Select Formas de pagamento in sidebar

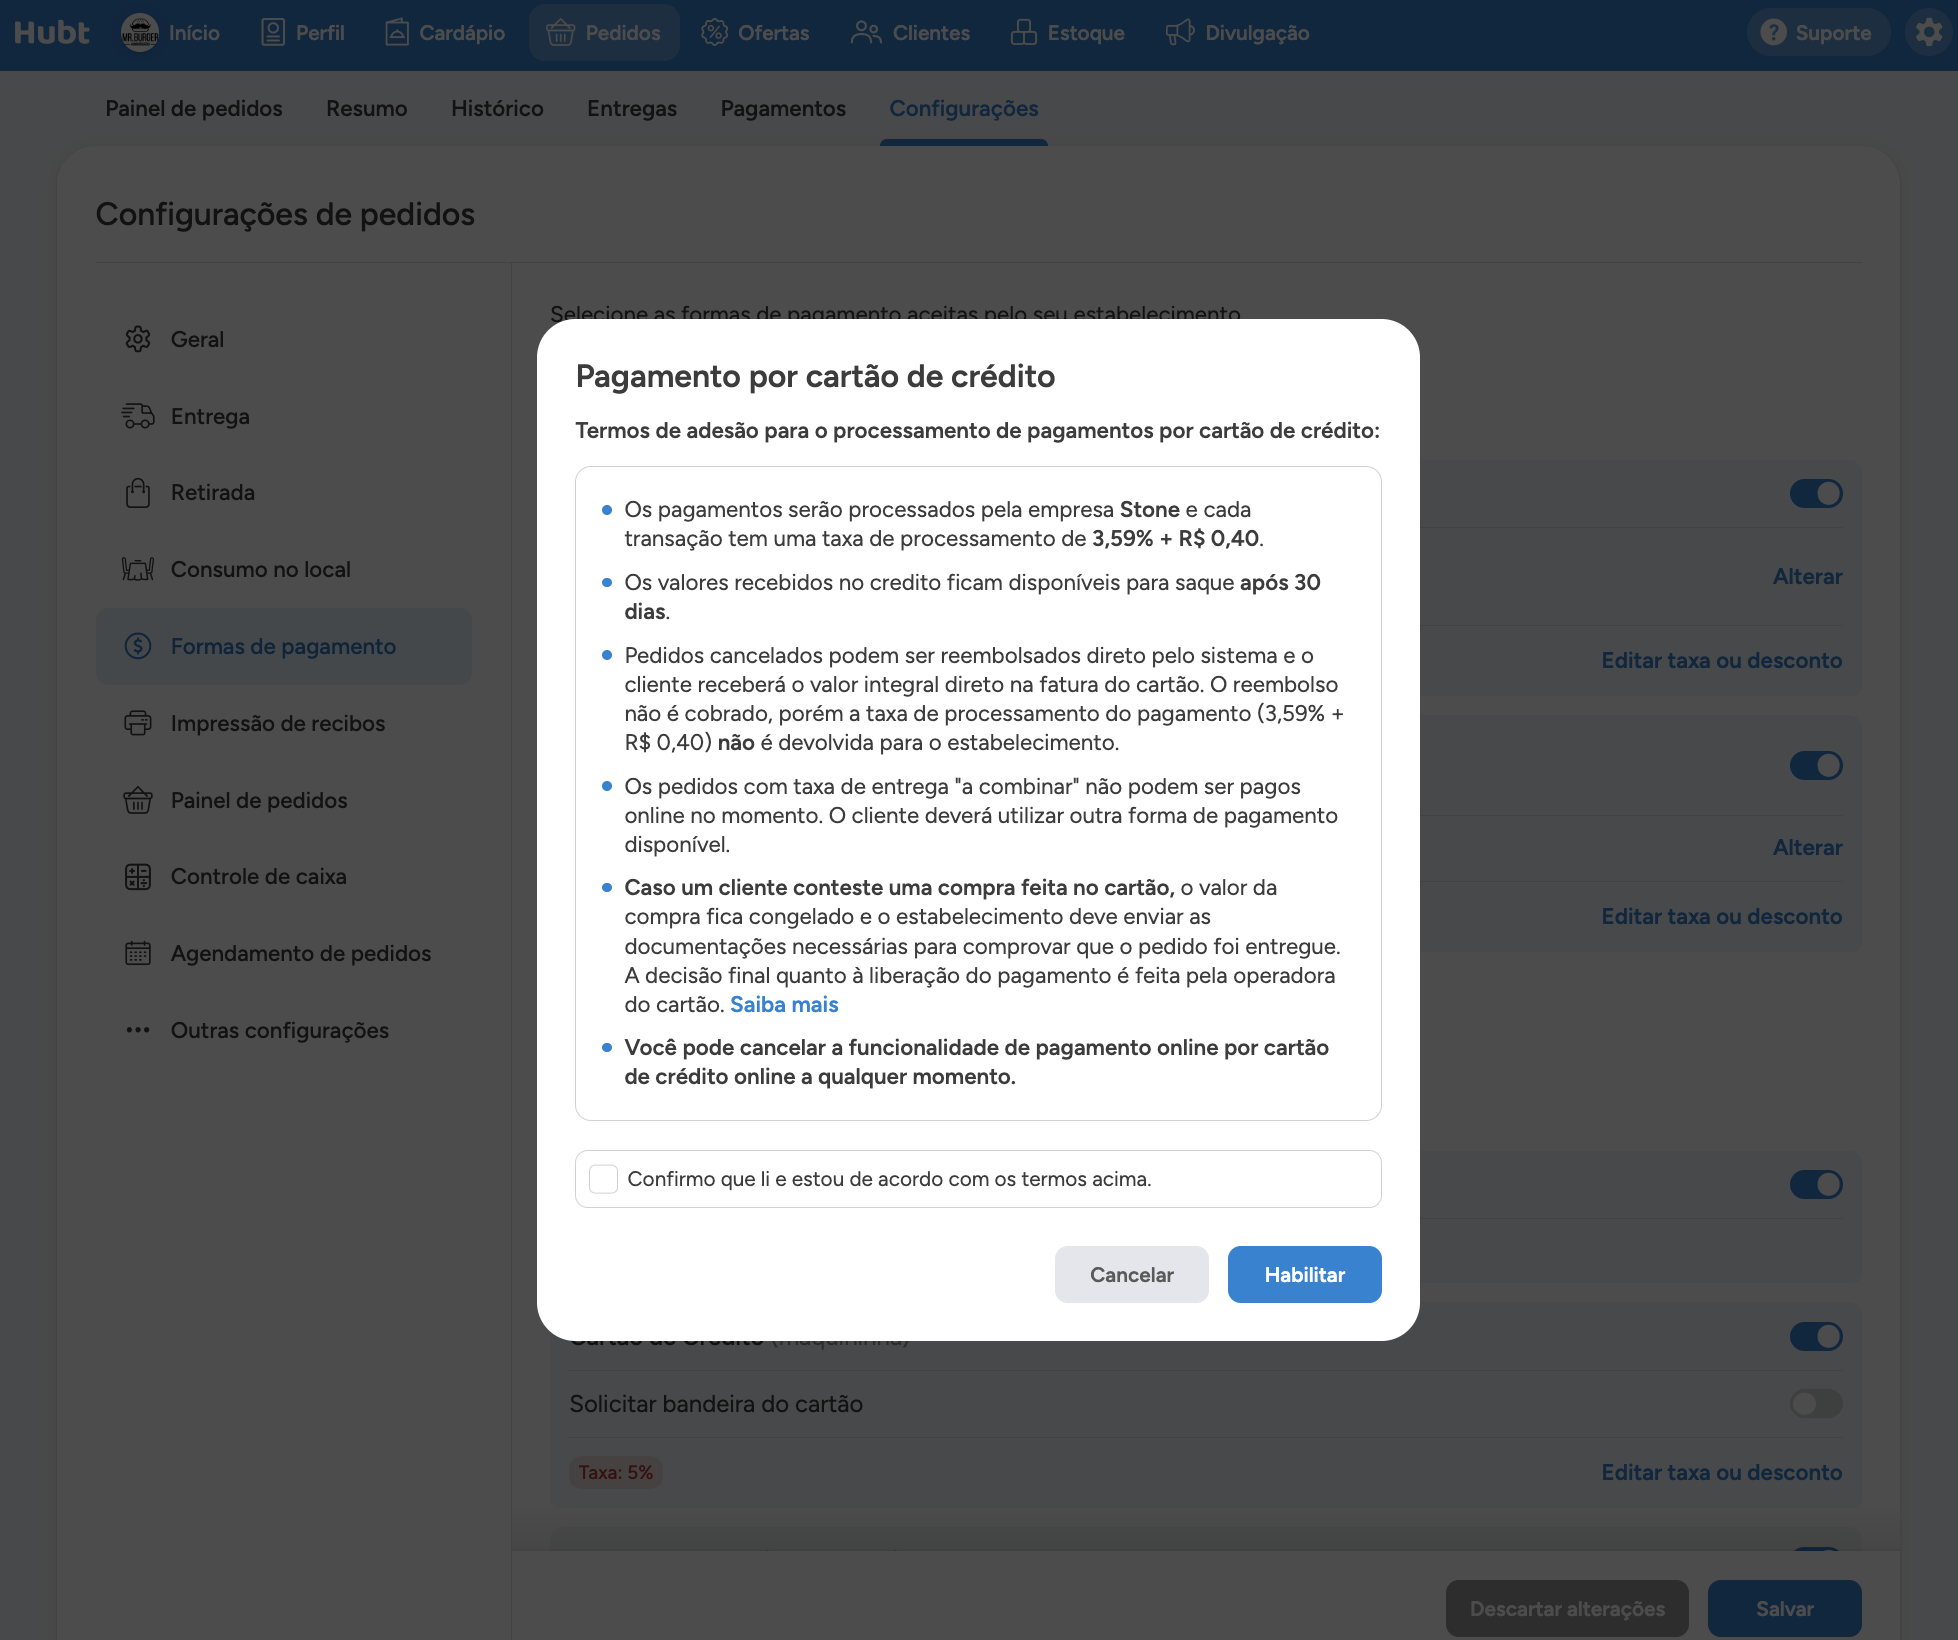pyautogui.click(x=284, y=647)
